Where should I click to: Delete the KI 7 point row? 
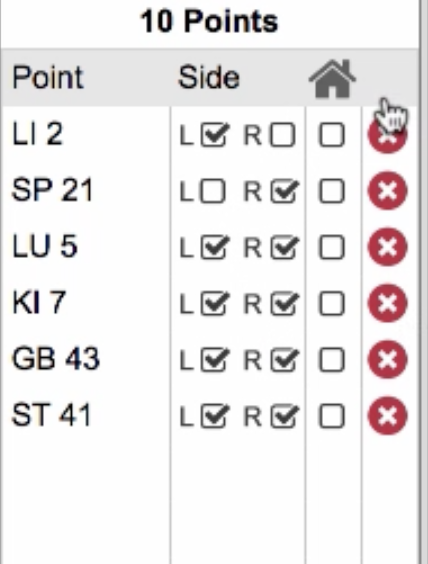click(x=387, y=303)
